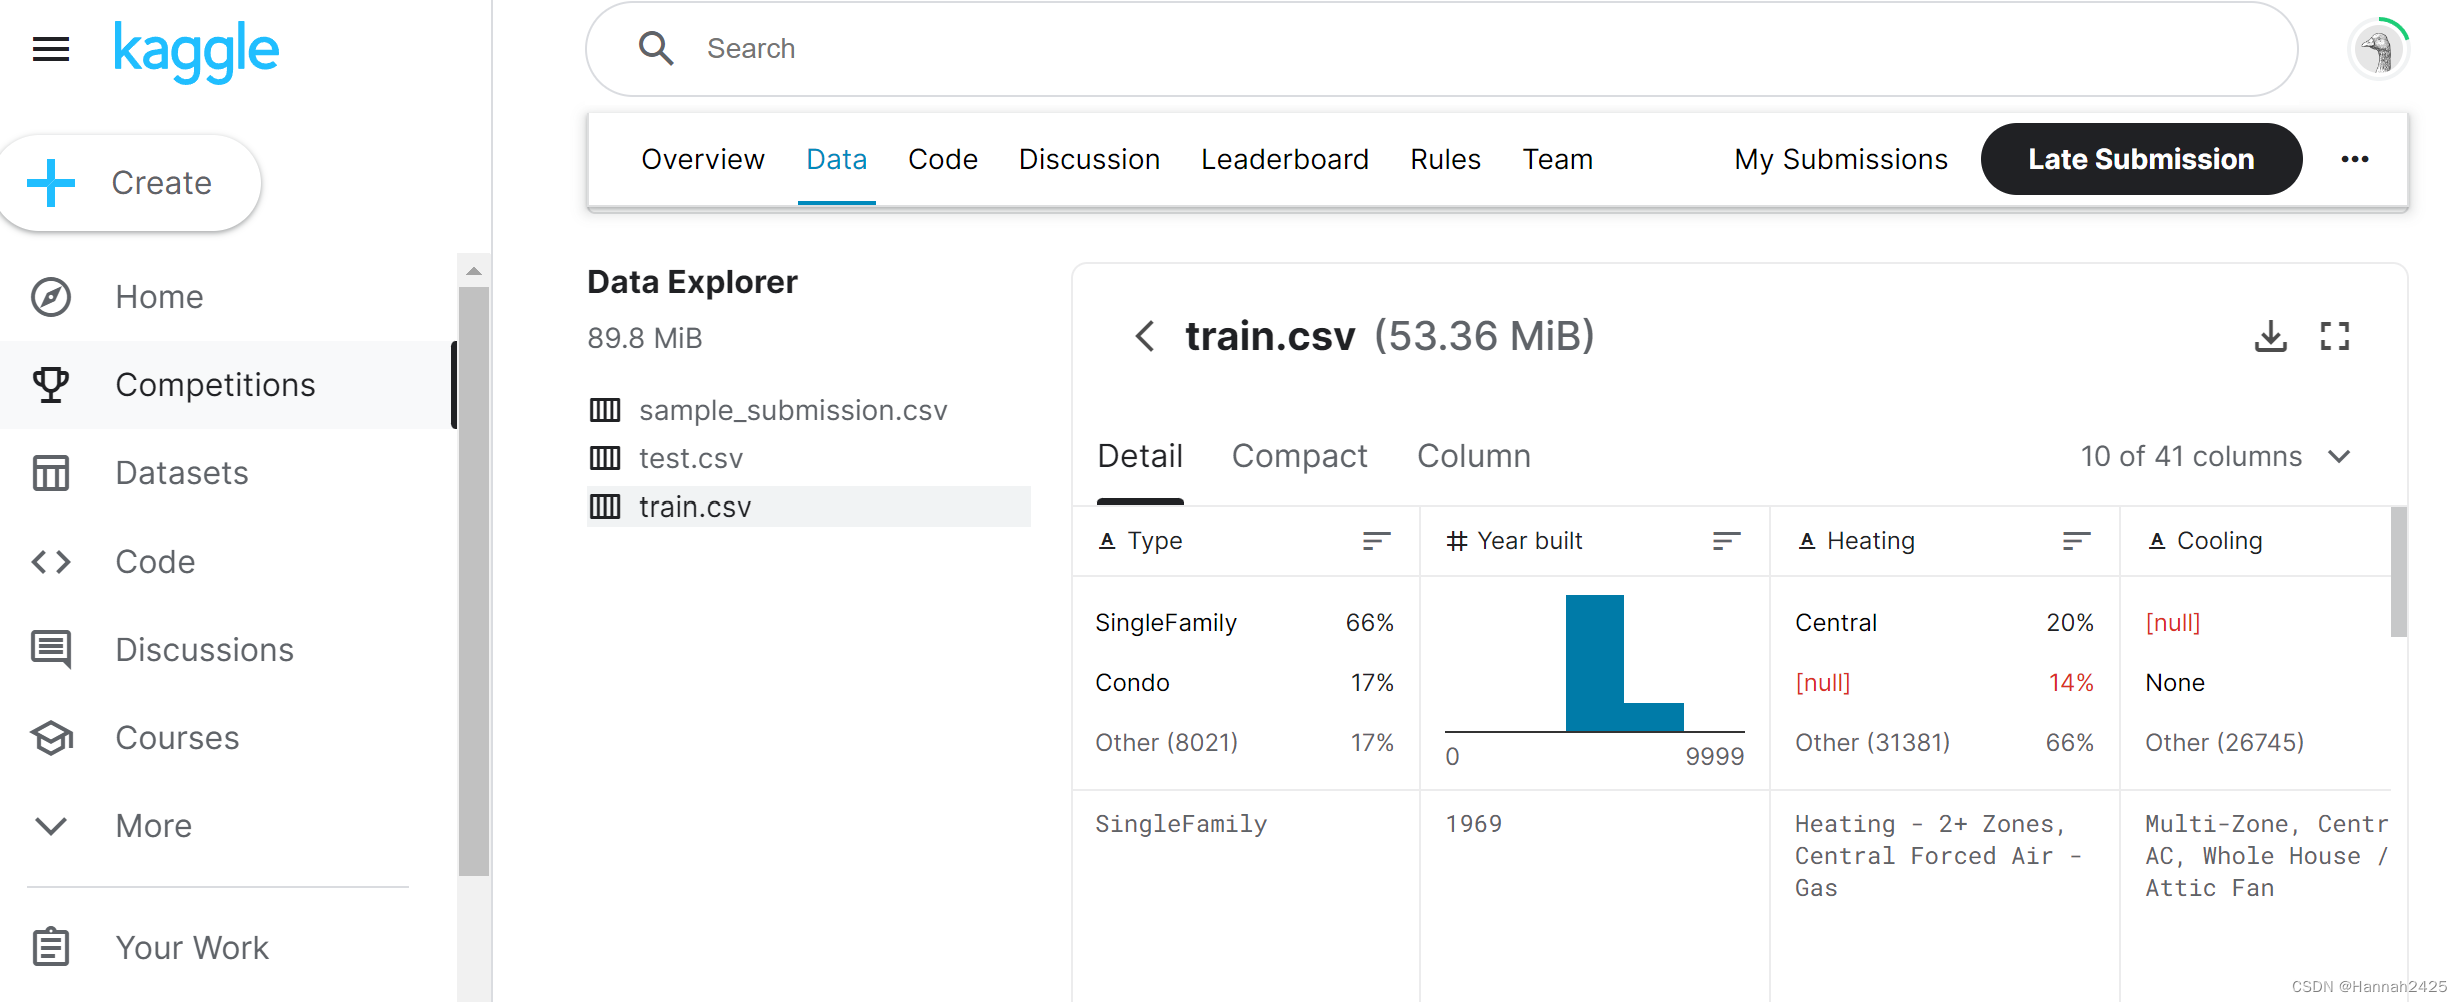The width and height of the screenshot is (2462, 1002).
Task: Open Courses in the sidebar
Action: click(x=178, y=738)
